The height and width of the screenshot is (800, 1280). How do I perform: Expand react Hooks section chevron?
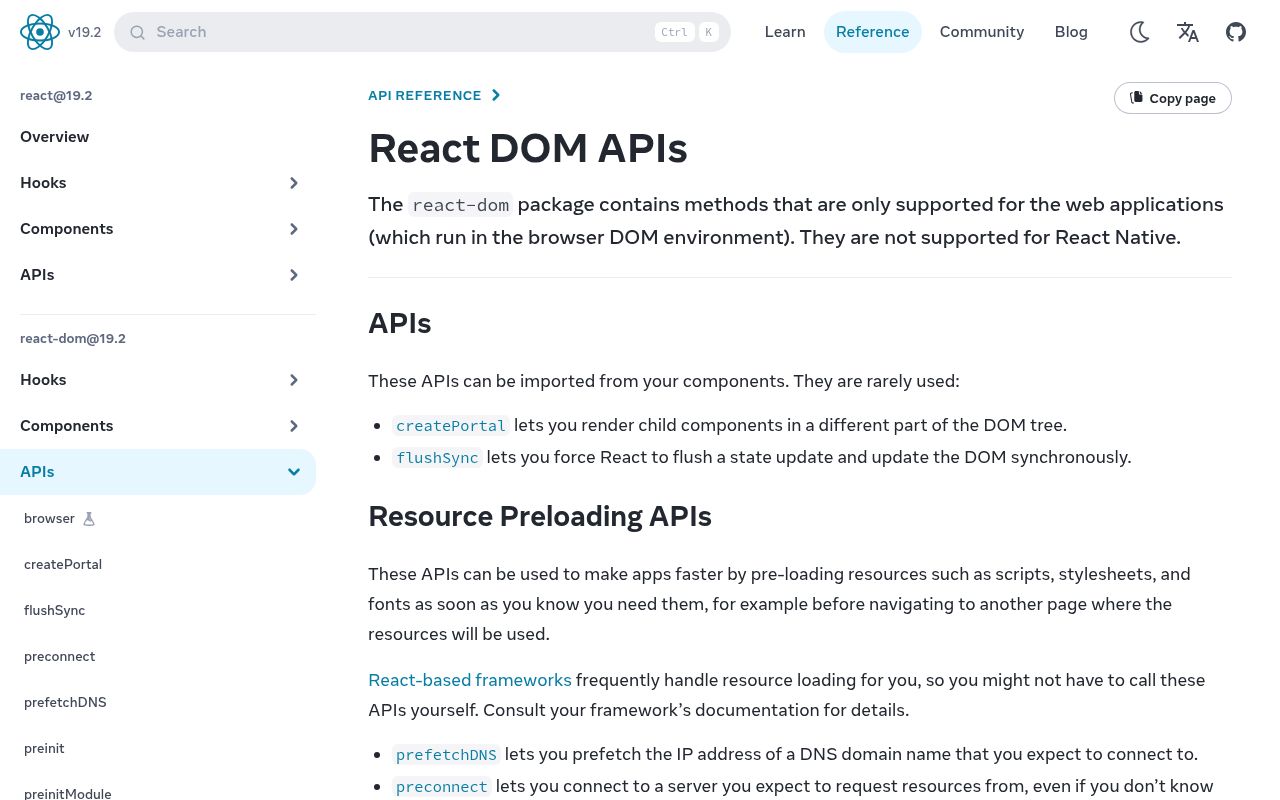coord(294,183)
